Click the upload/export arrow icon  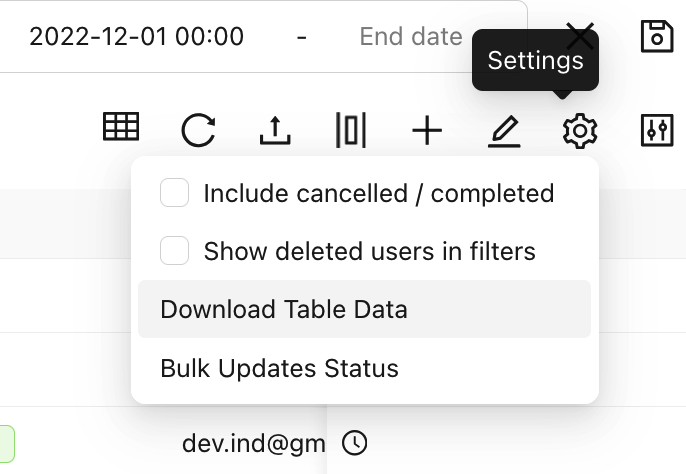275,130
